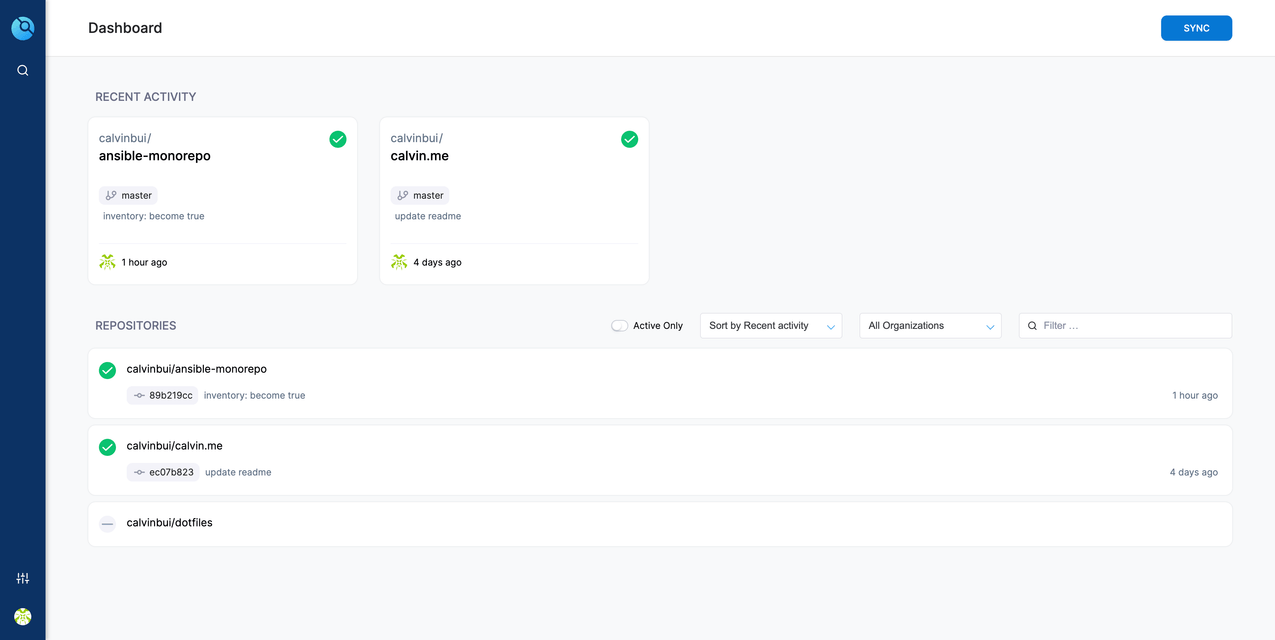Enable the Active Only toggle

pyautogui.click(x=619, y=325)
